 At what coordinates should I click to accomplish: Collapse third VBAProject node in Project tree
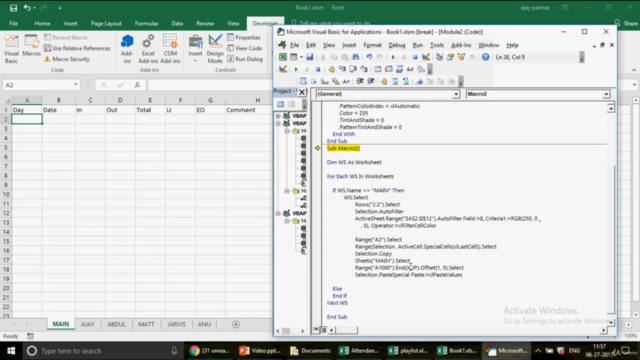click(278, 213)
